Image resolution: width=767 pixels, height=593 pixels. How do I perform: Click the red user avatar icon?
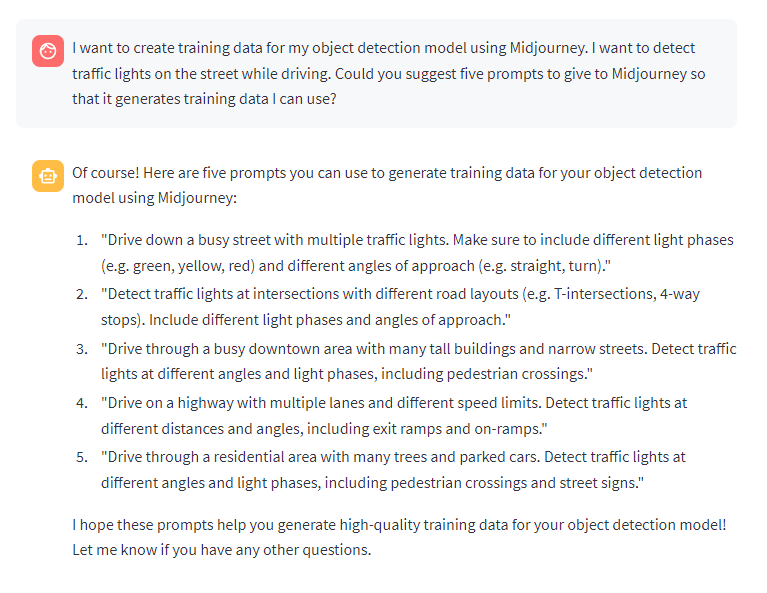click(x=48, y=51)
